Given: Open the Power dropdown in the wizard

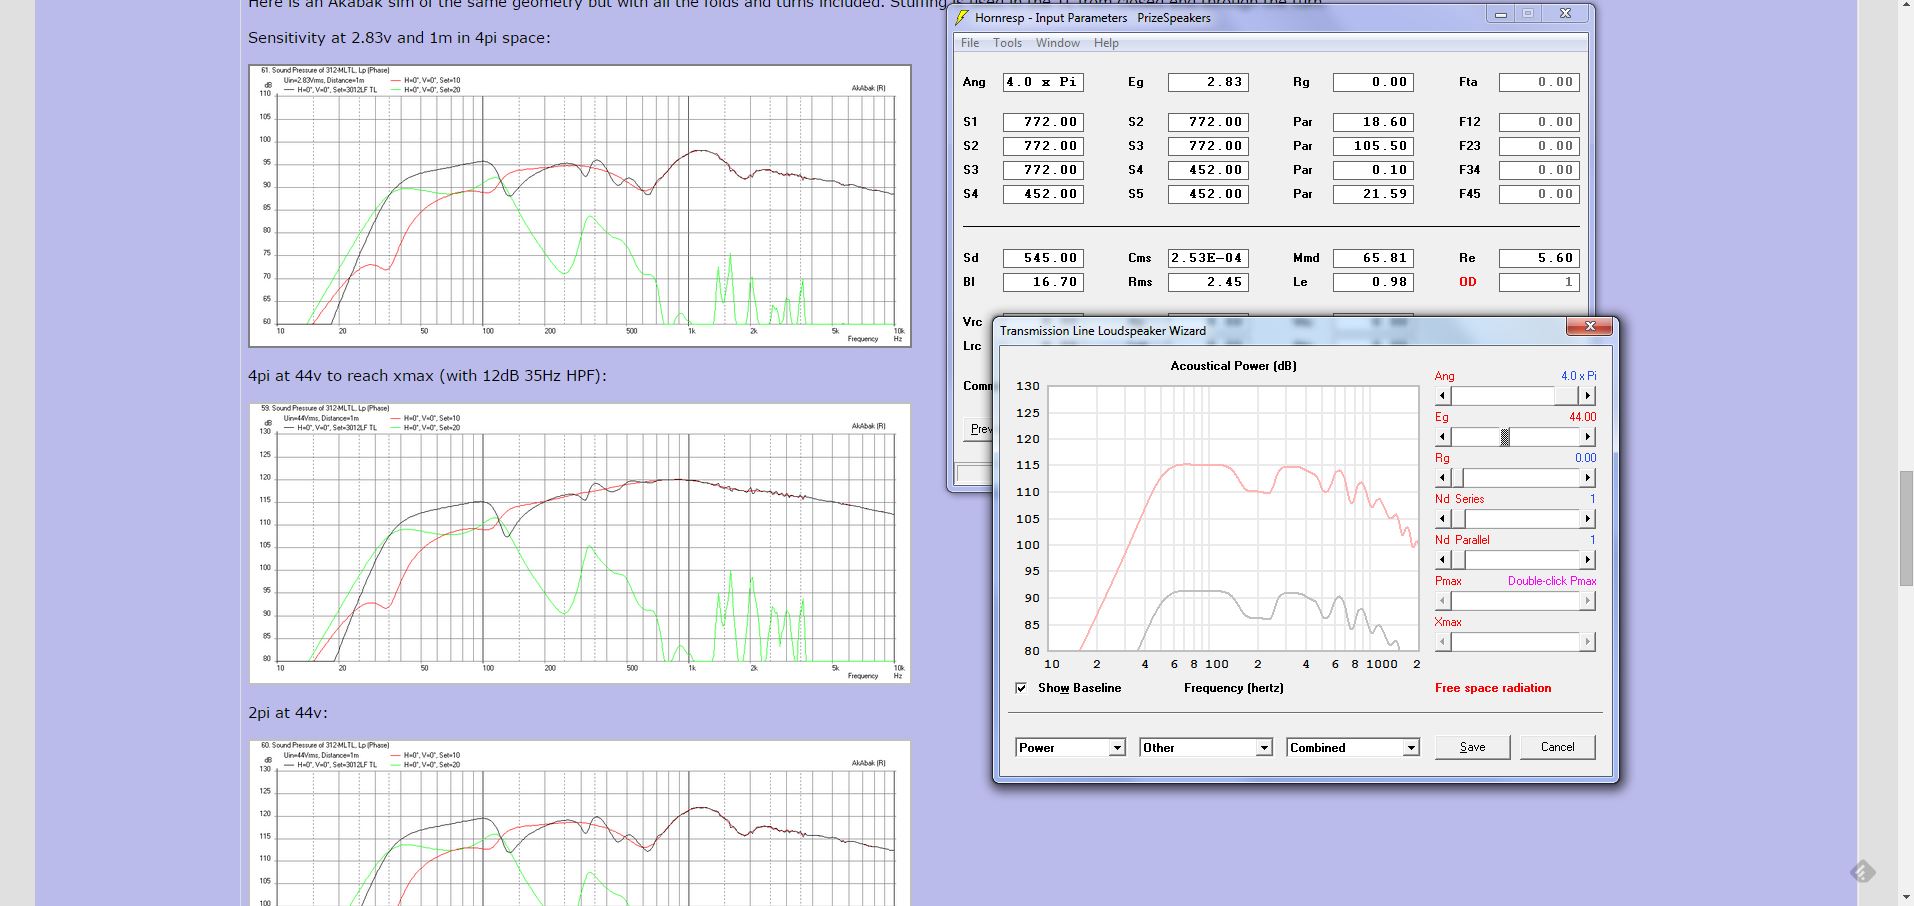Looking at the screenshot, I should 1117,748.
